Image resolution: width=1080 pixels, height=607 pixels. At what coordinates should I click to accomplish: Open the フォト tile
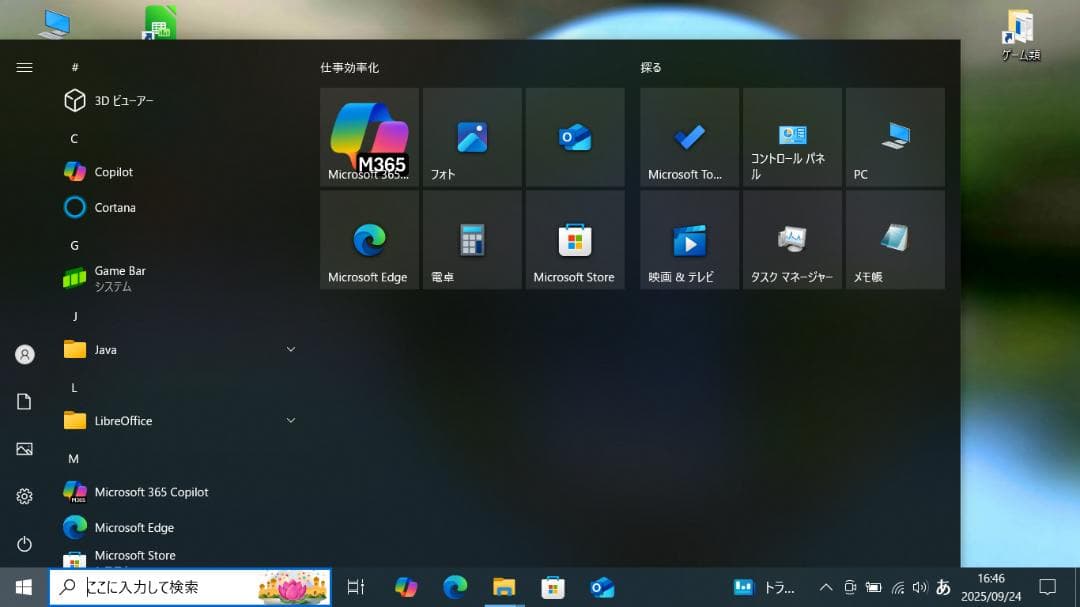point(472,137)
